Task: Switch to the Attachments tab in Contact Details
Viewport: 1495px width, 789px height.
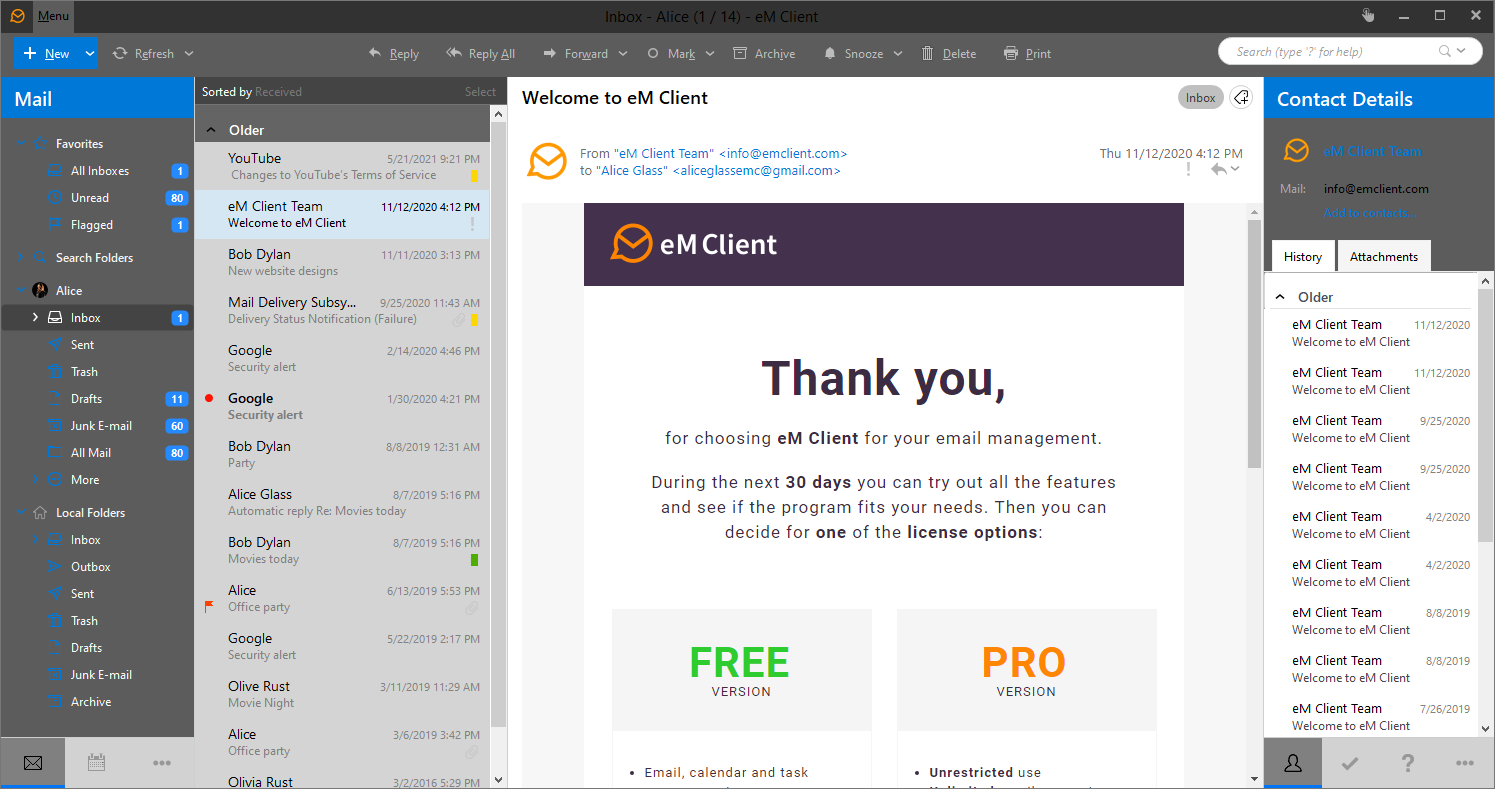Action: tap(1384, 255)
